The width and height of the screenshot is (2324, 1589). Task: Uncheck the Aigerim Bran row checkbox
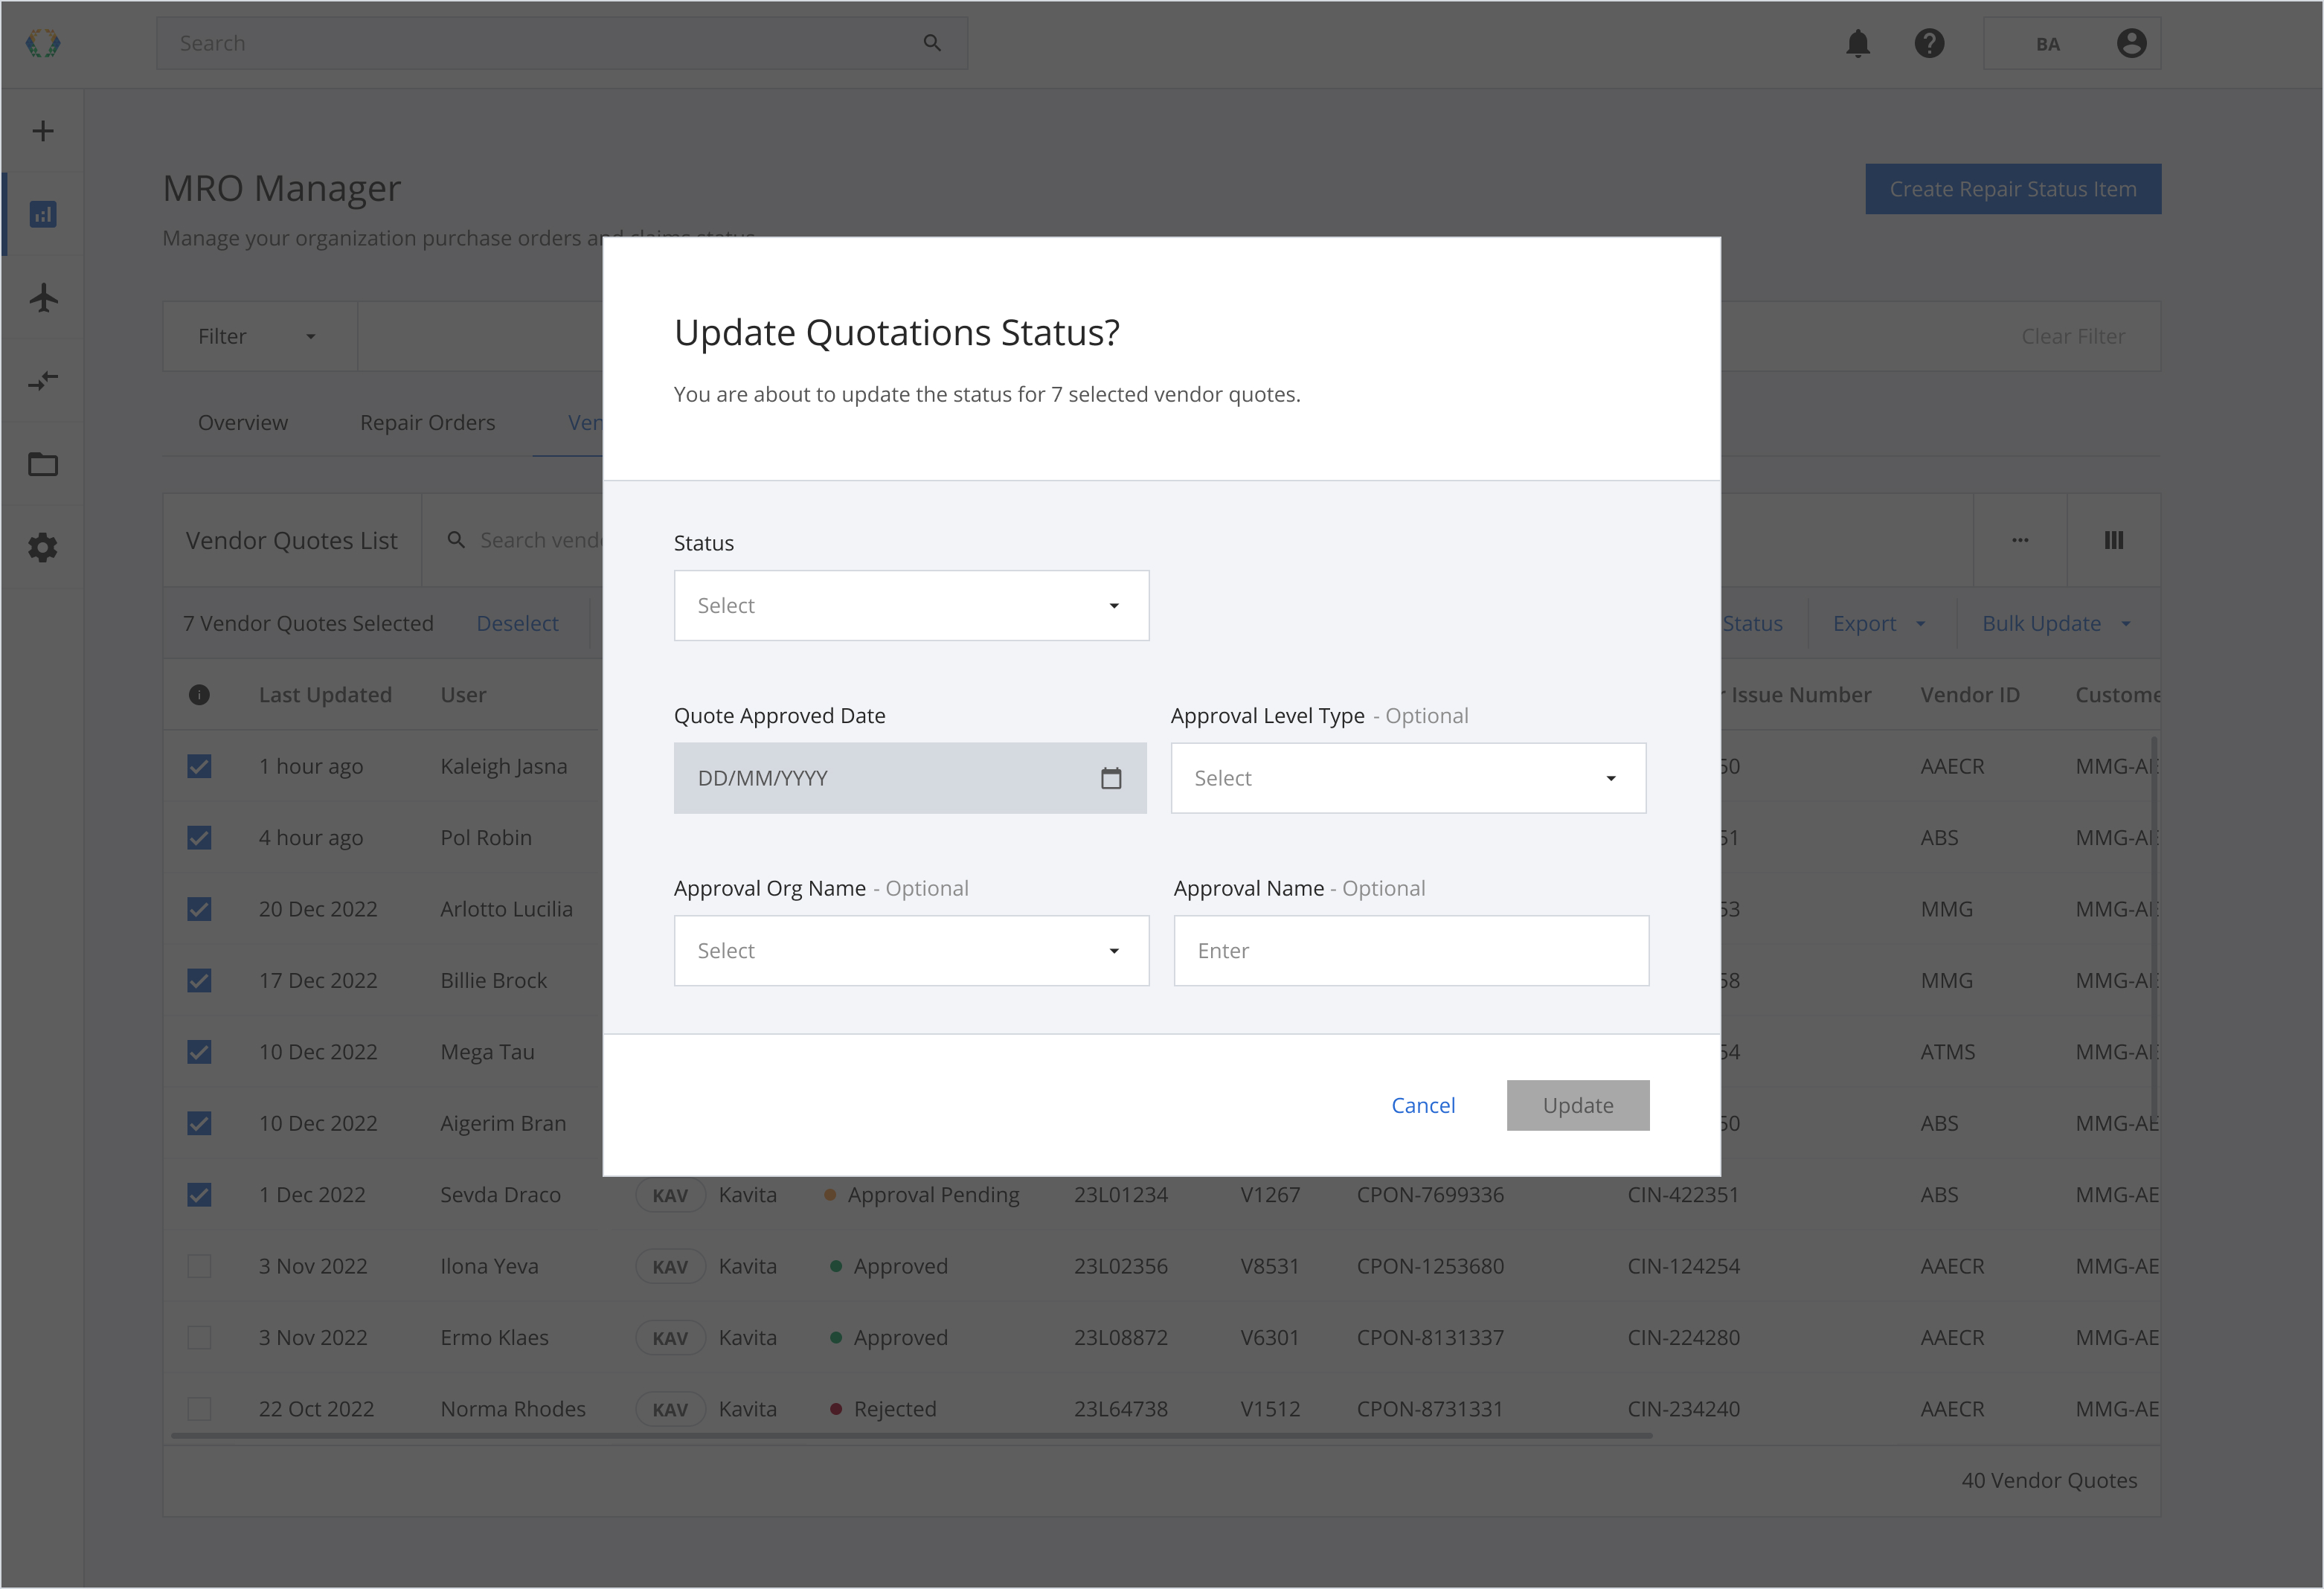[199, 1123]
